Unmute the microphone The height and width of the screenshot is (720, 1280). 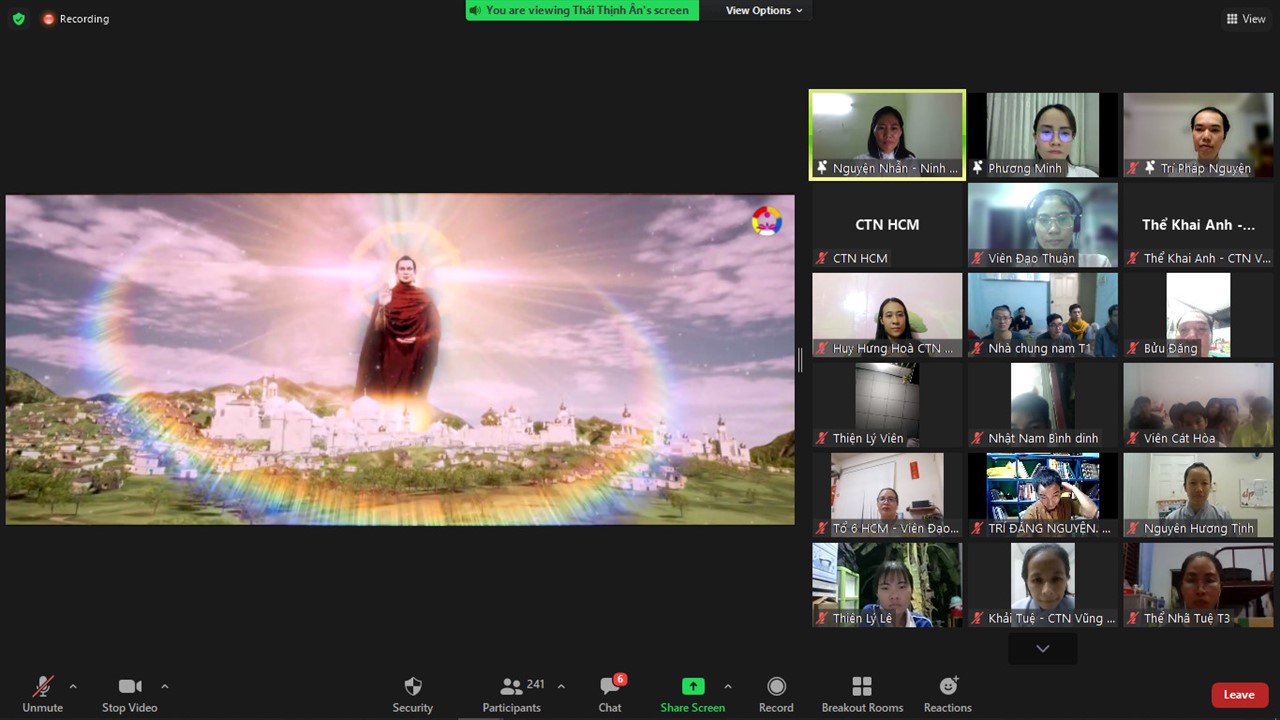[x=43, y=694]
